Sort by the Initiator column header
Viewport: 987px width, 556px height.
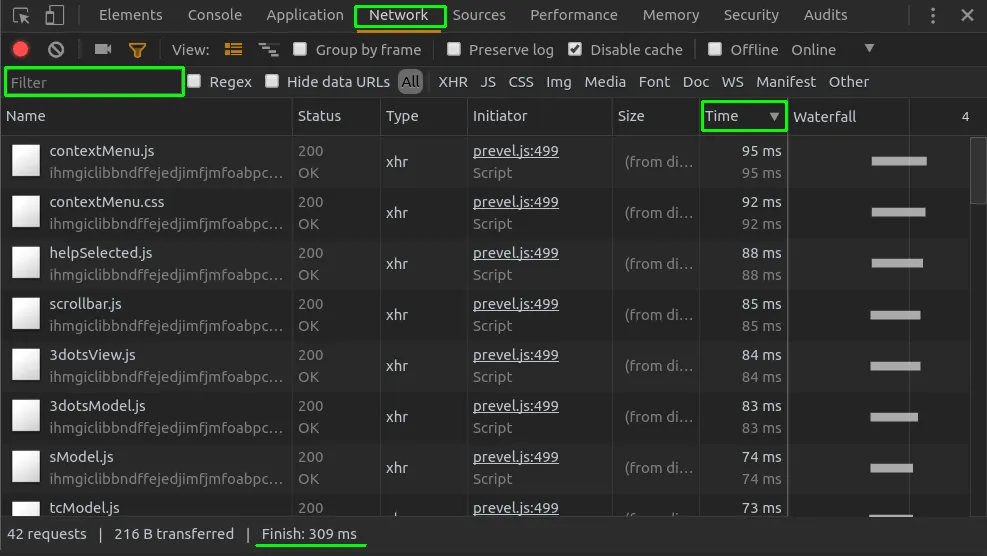[x=539, y=116]
